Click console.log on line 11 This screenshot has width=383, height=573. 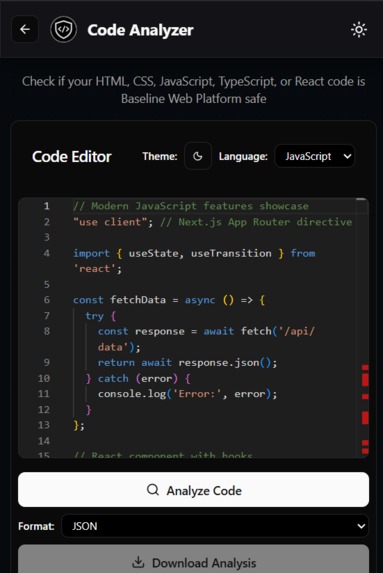pyautogui.click(x=132, y=394)
